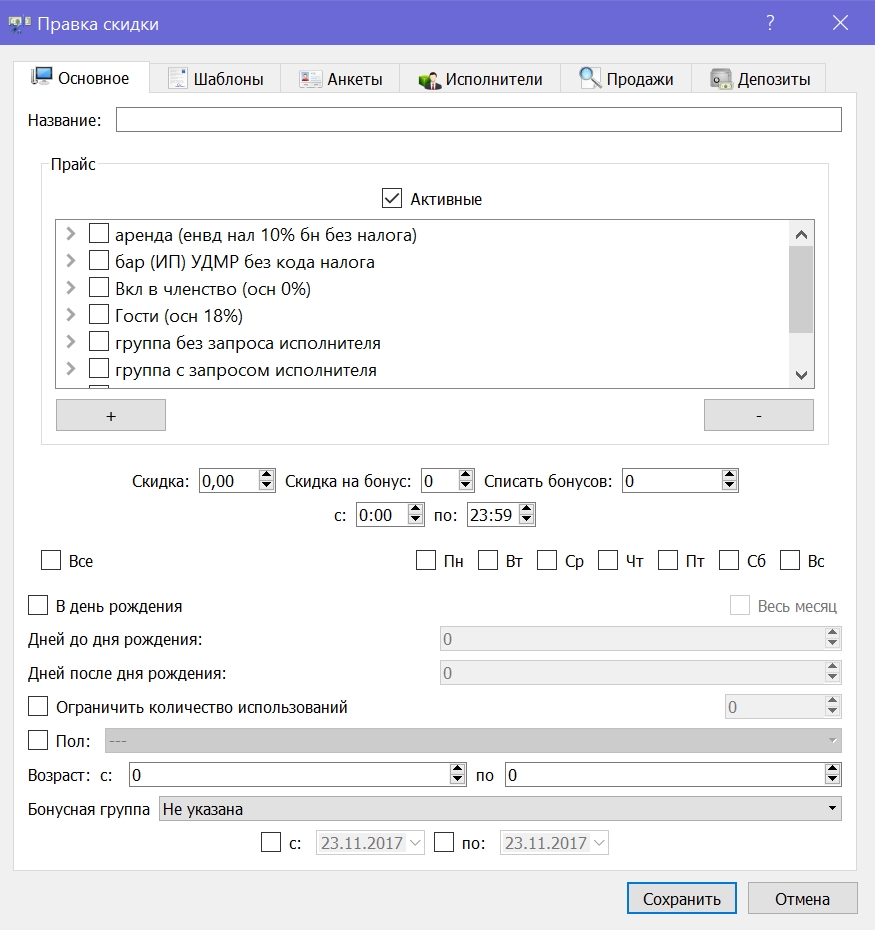Check the Вкл в членство (осн 0%) item

point(98,287)
